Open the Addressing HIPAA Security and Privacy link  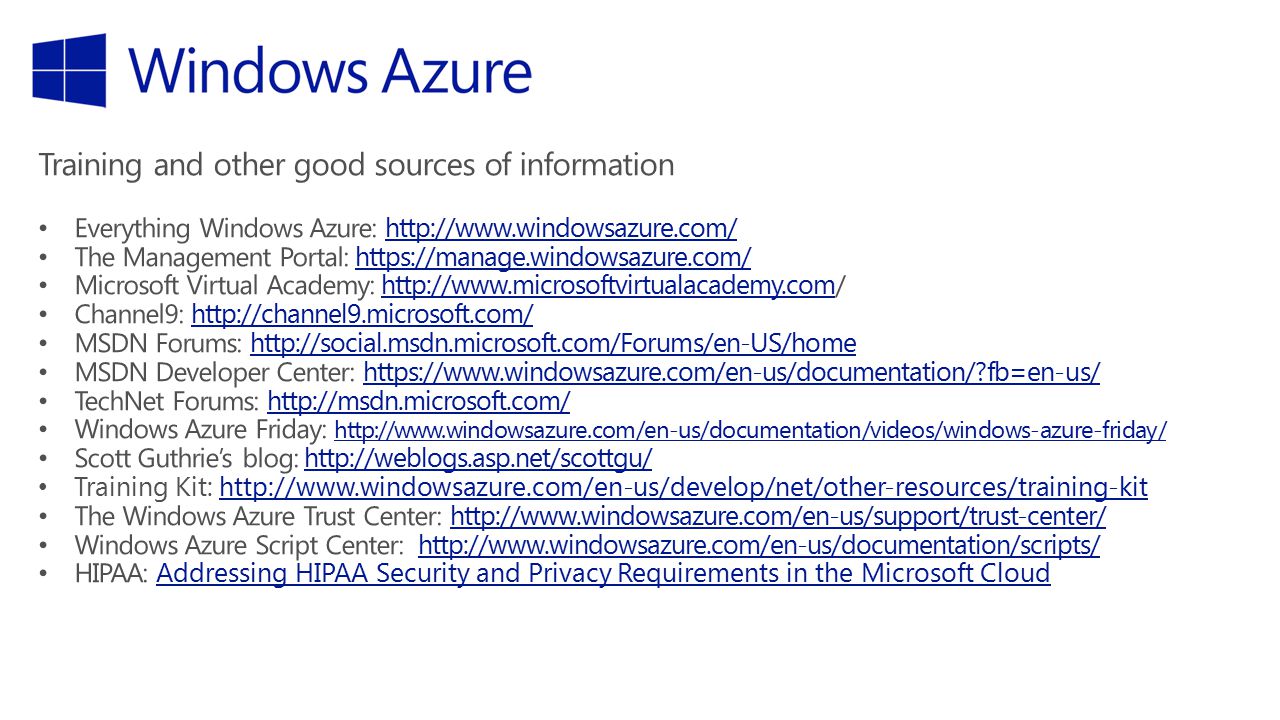[603, 574]
